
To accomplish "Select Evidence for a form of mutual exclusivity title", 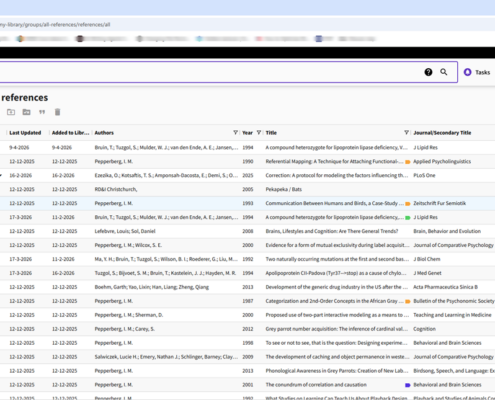I will 337,245.
